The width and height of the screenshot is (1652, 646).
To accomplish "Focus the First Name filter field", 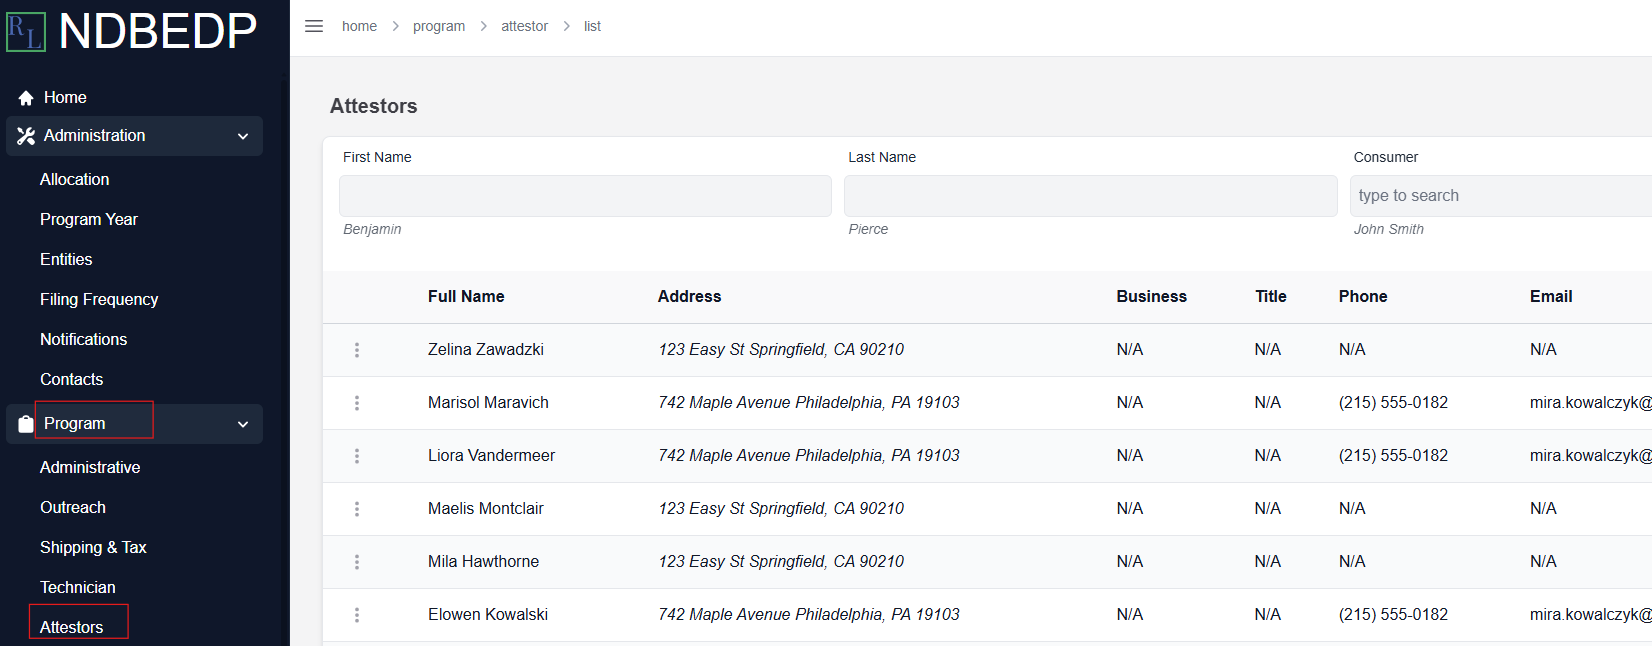I will click(x=585, y=196).
